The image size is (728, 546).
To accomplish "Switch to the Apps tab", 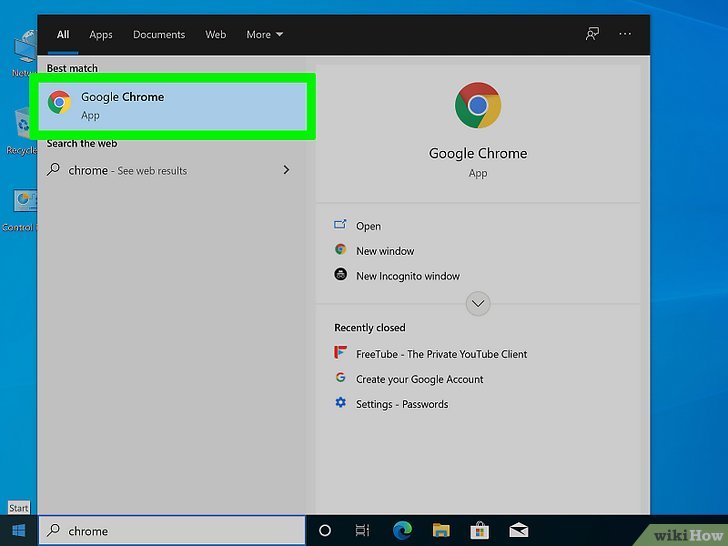I will (x=101, y=34).
